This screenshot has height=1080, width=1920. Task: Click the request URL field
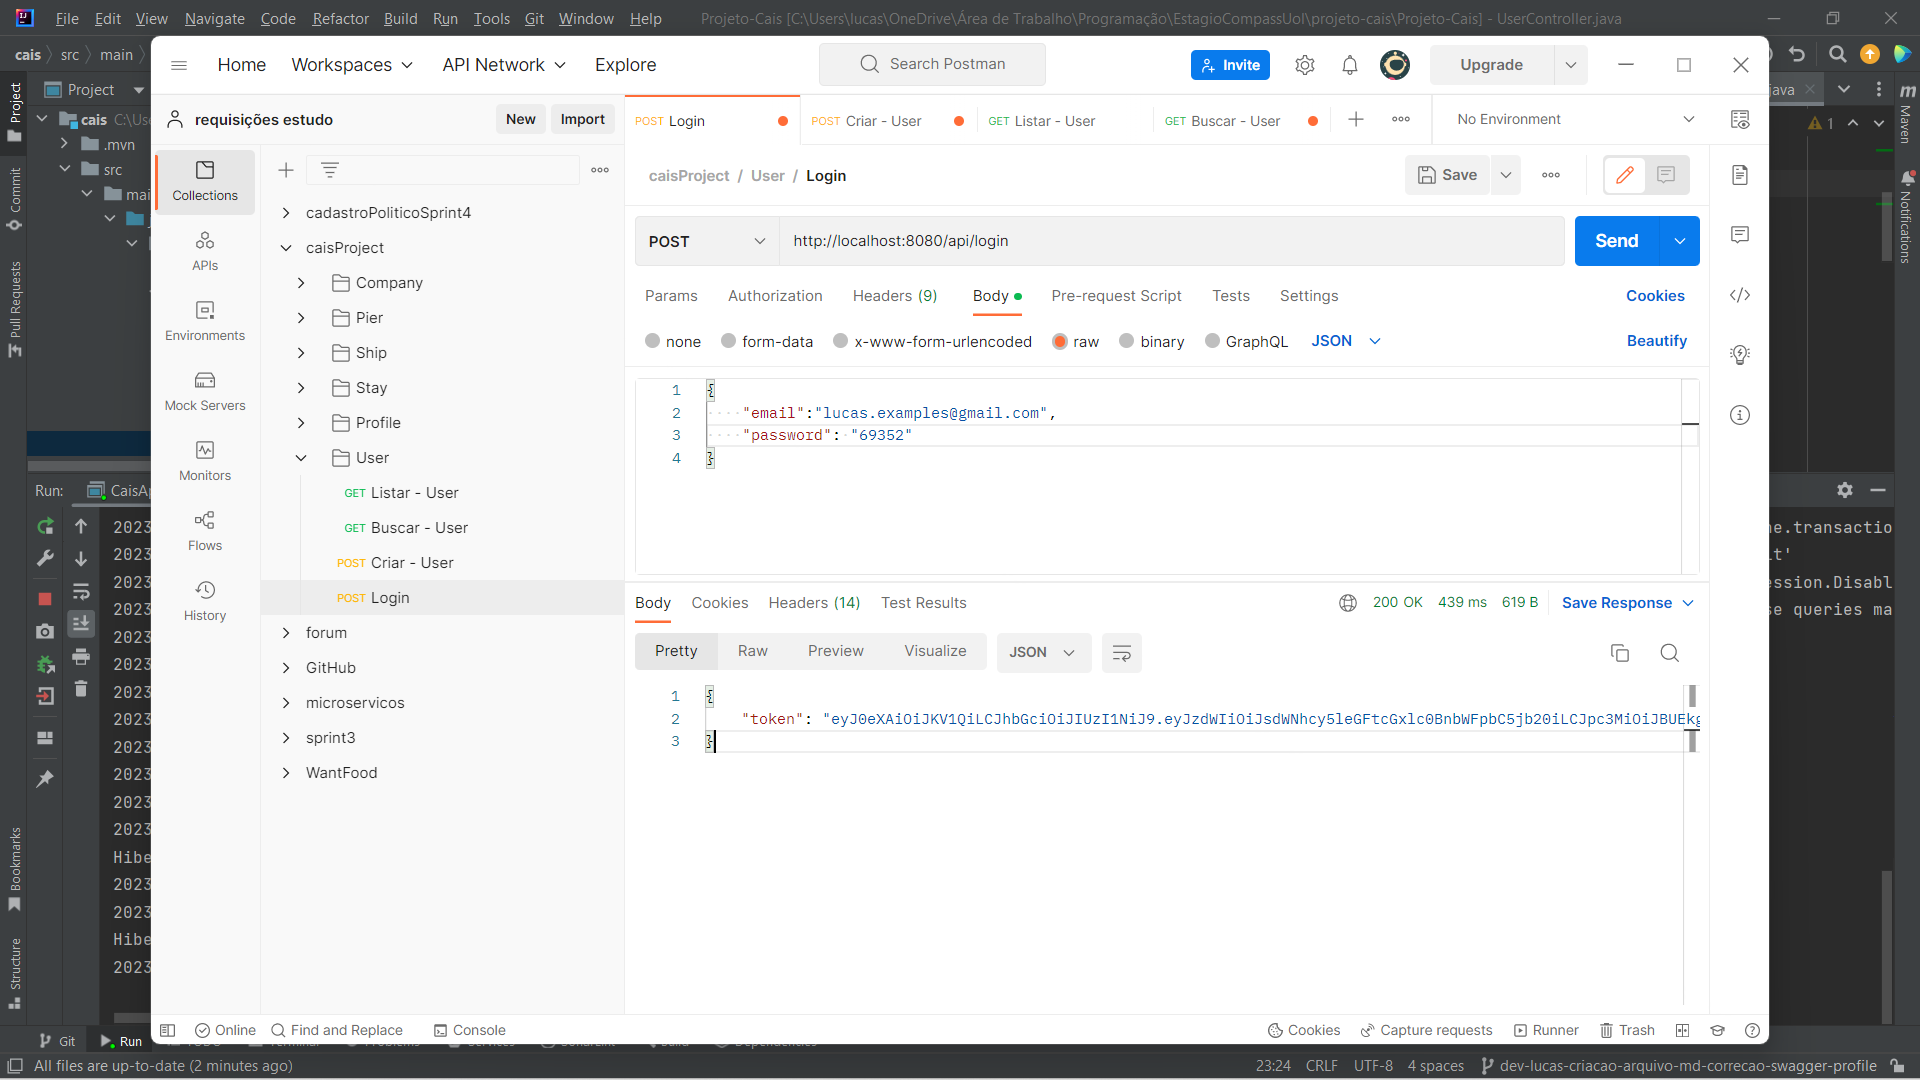1100,241
